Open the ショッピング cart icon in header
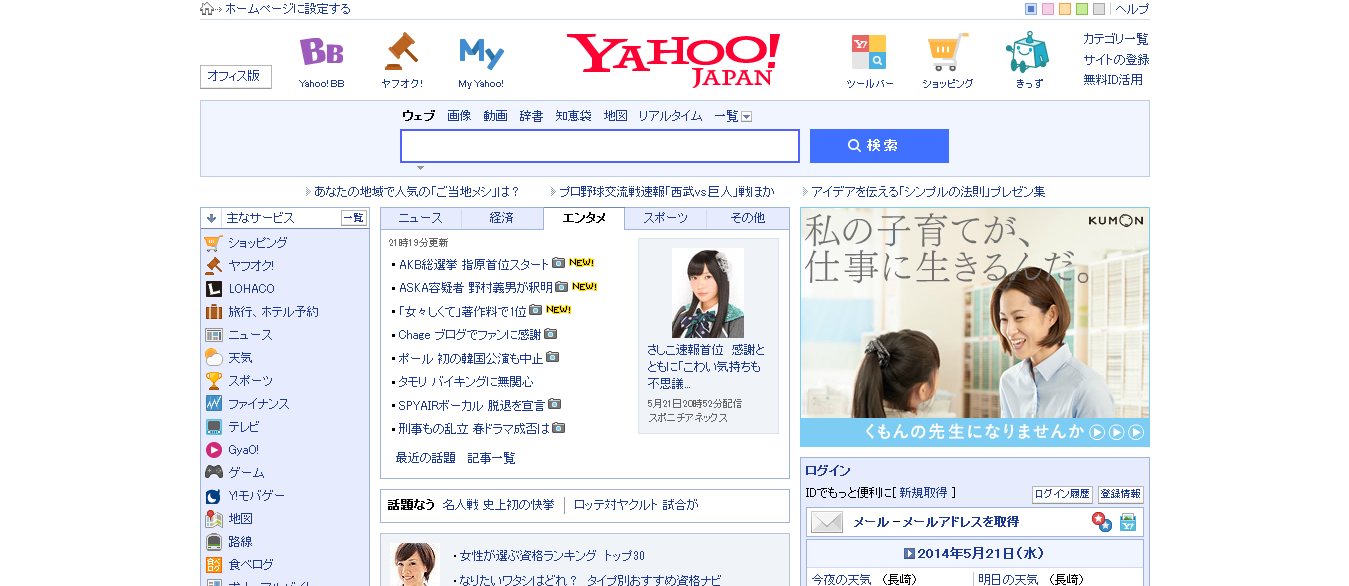The width and height of the screenshot is (1349, 586). (947, 52)
